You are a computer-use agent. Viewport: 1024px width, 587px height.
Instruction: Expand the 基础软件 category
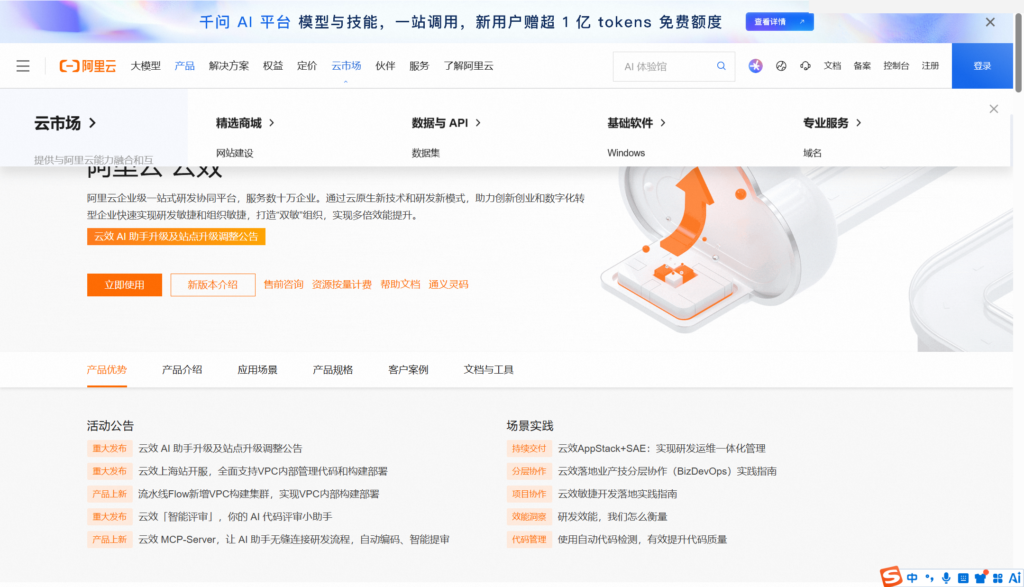pos(636,123)
